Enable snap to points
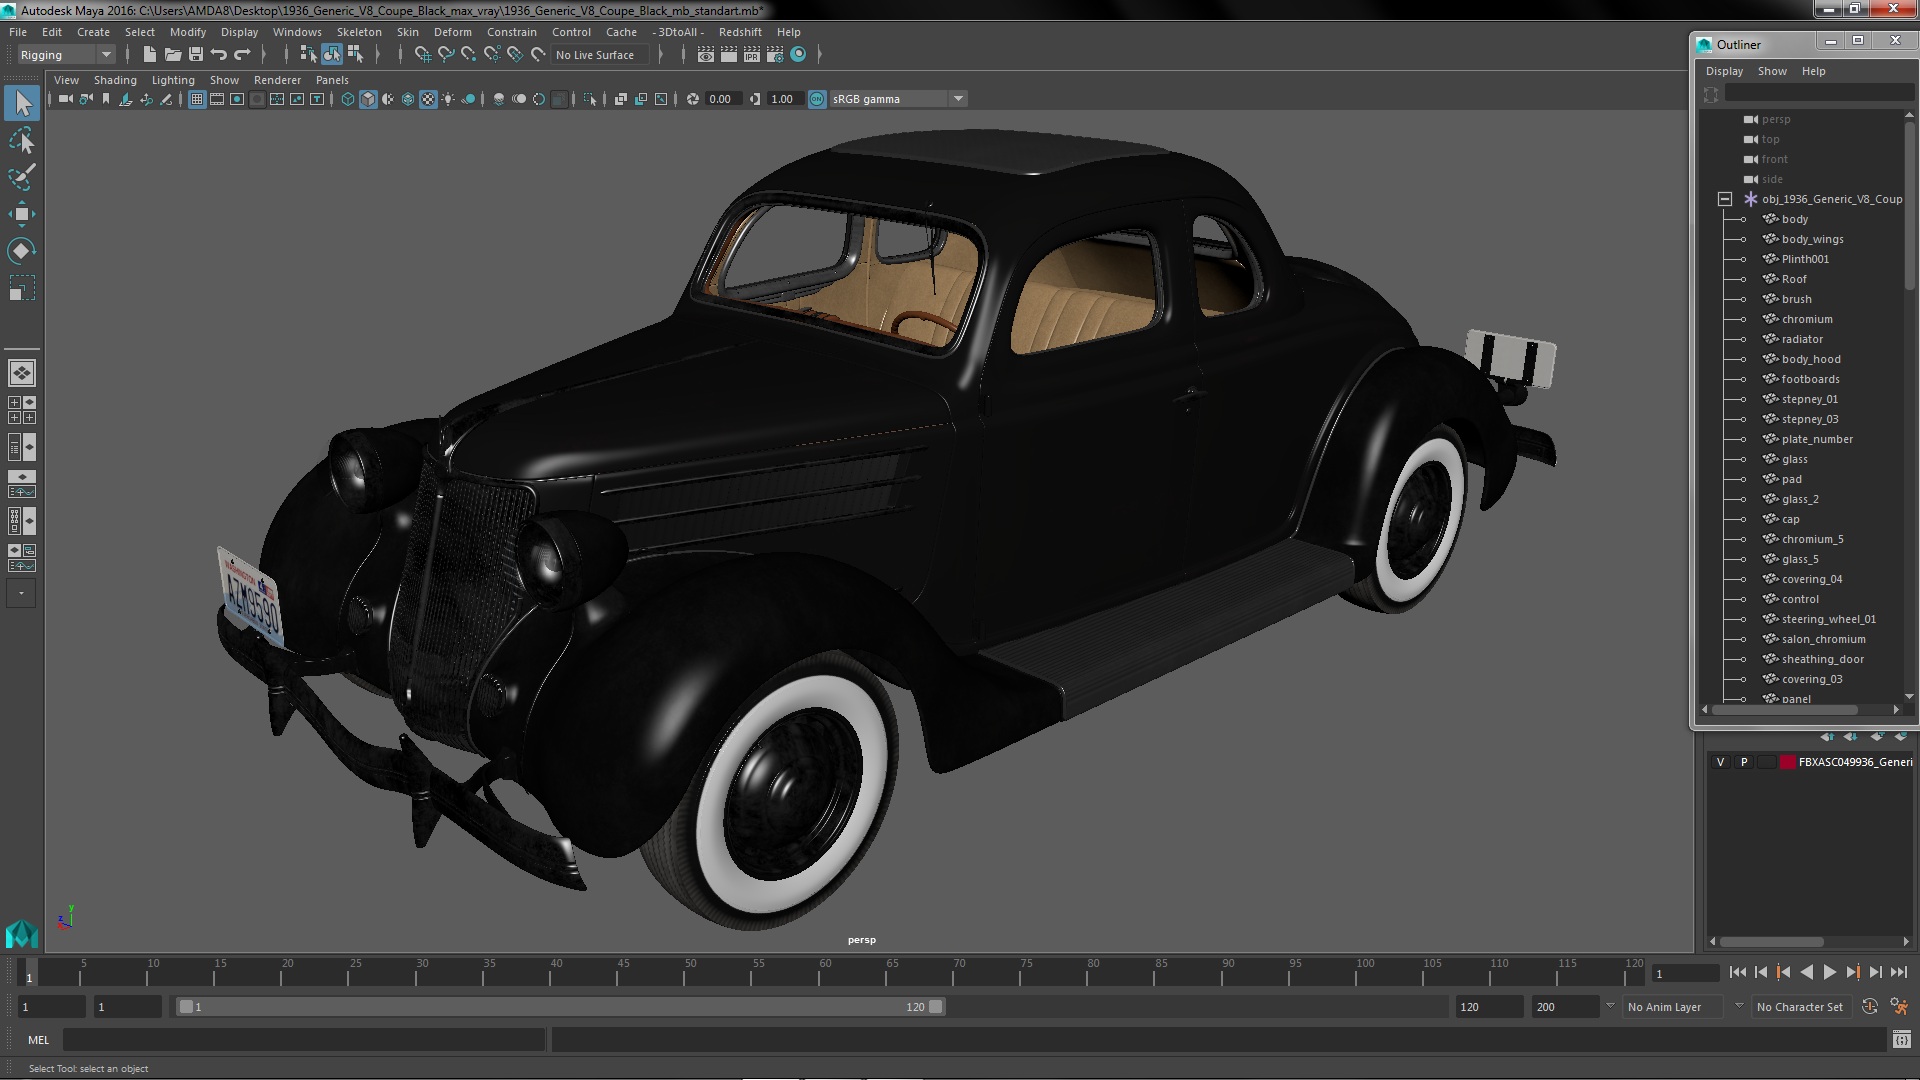 [469, 55]
